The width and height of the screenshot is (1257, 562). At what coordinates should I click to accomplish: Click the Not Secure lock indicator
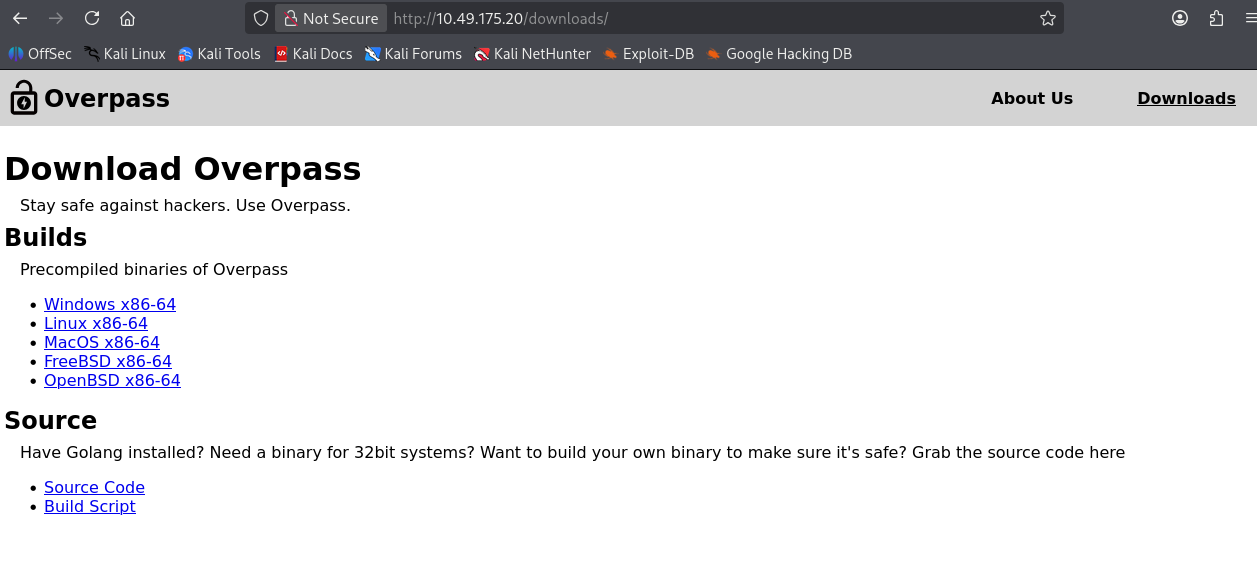[x=332, y=18]
